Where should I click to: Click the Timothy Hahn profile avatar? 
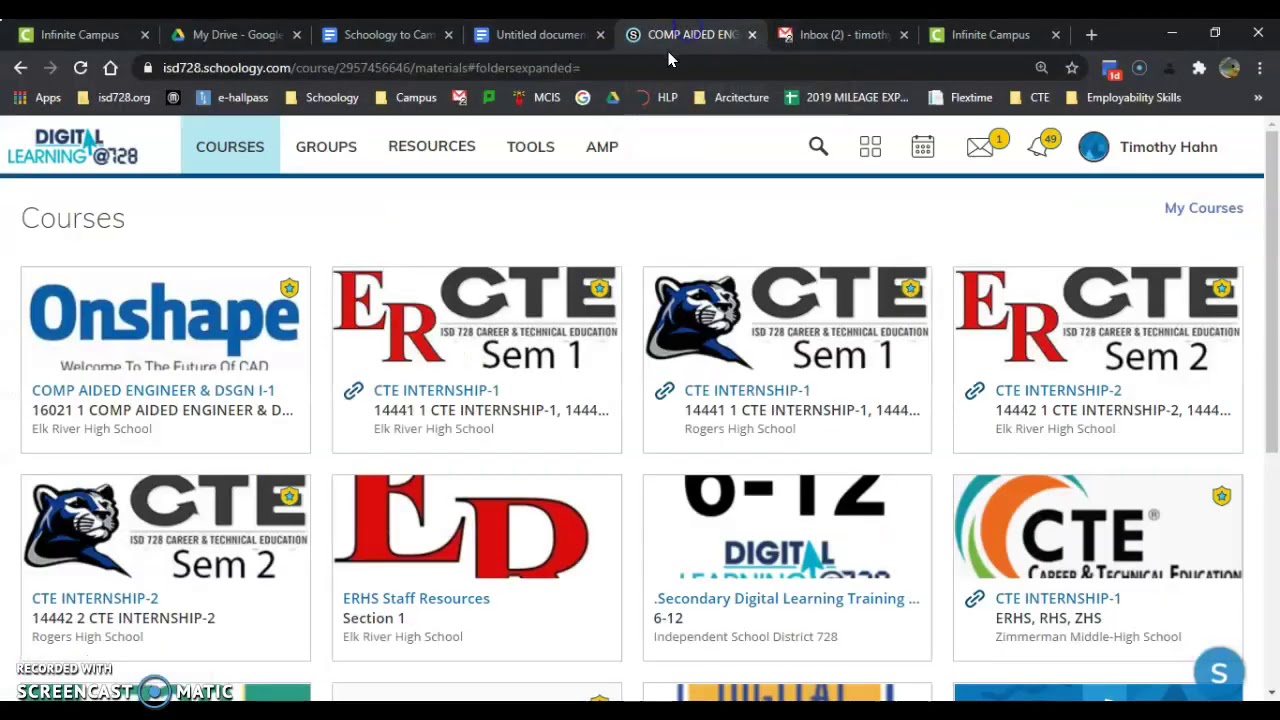pos(1094,147)
